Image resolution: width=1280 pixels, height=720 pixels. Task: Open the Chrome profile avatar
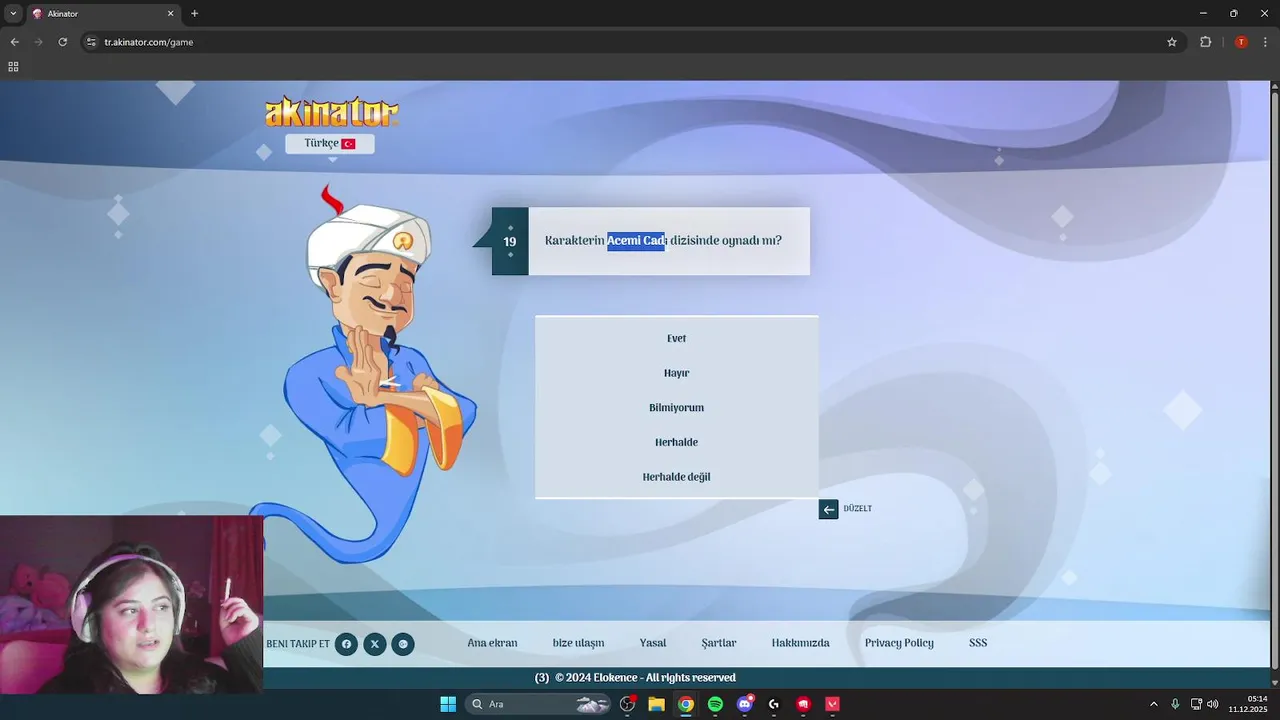tap(1241, 42)
